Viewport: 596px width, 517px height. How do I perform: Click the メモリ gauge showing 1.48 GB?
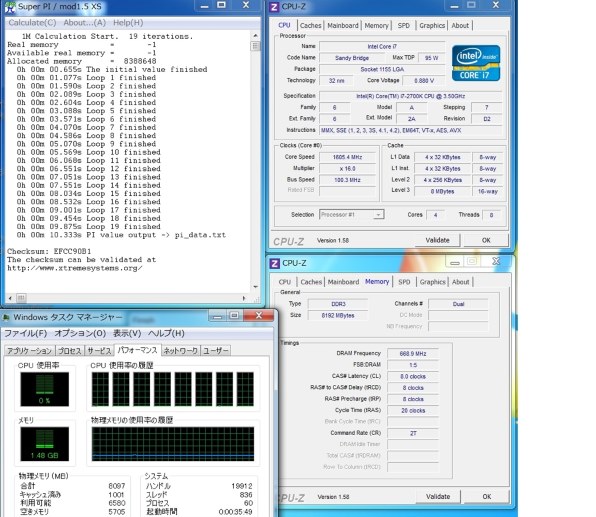44,444
